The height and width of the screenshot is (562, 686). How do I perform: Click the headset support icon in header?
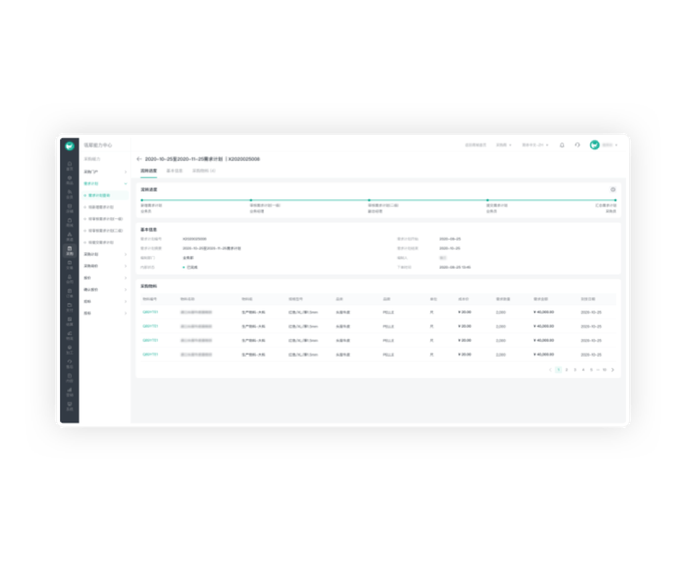577,145
